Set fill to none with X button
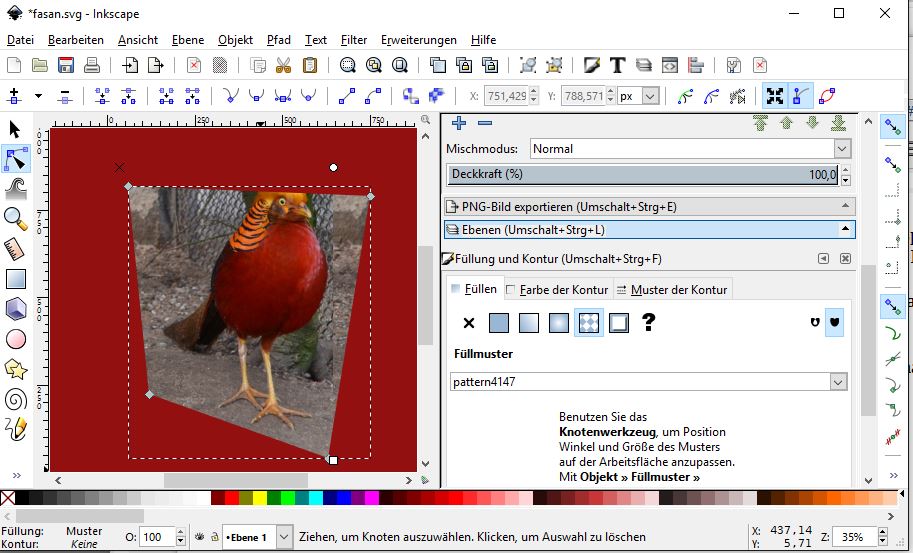Screen dimensions: 913x553 468,323
